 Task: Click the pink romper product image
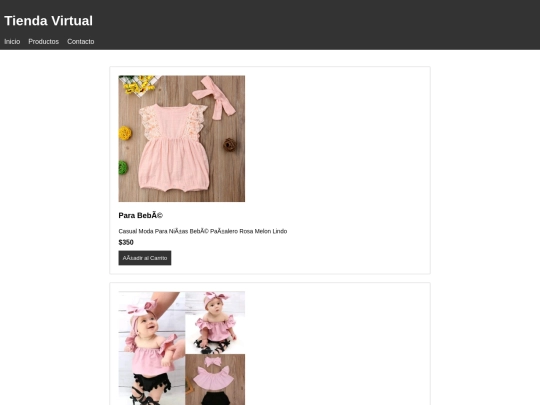point(181,138)
